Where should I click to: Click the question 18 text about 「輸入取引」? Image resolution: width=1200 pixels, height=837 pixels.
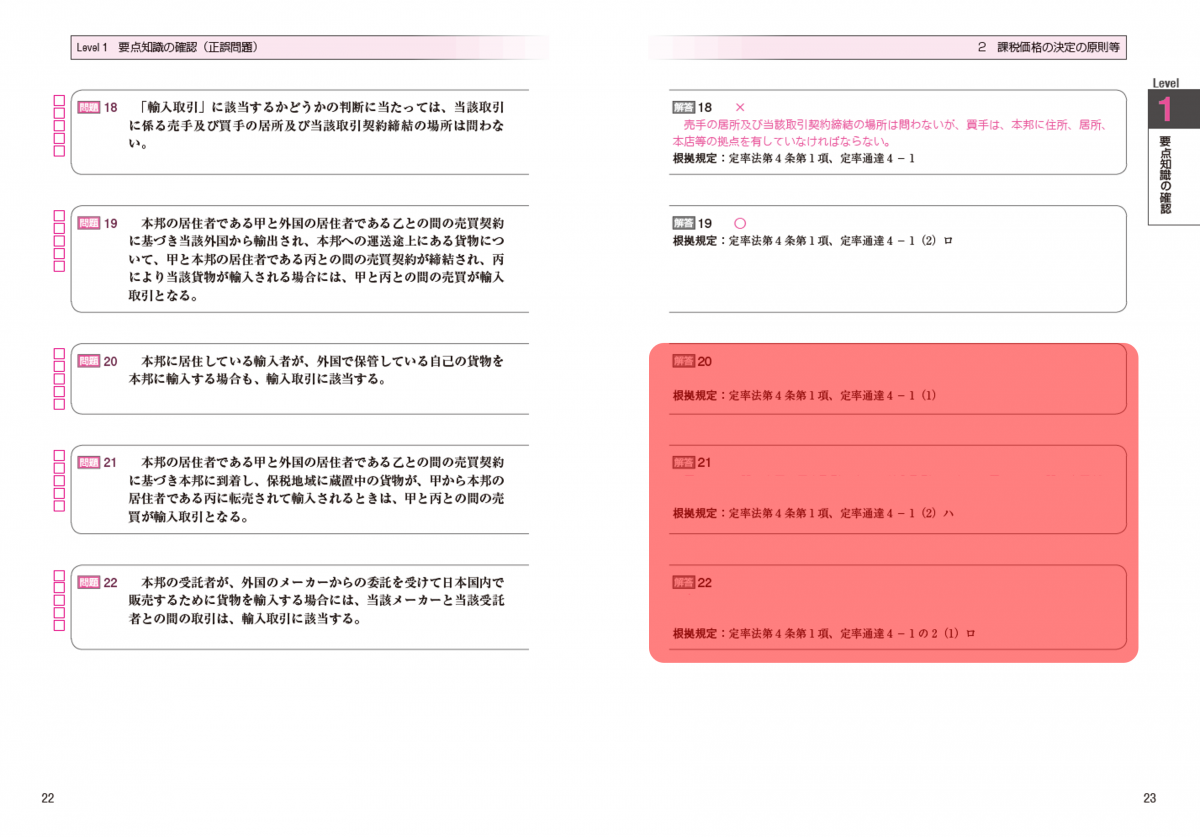[315, 125]
